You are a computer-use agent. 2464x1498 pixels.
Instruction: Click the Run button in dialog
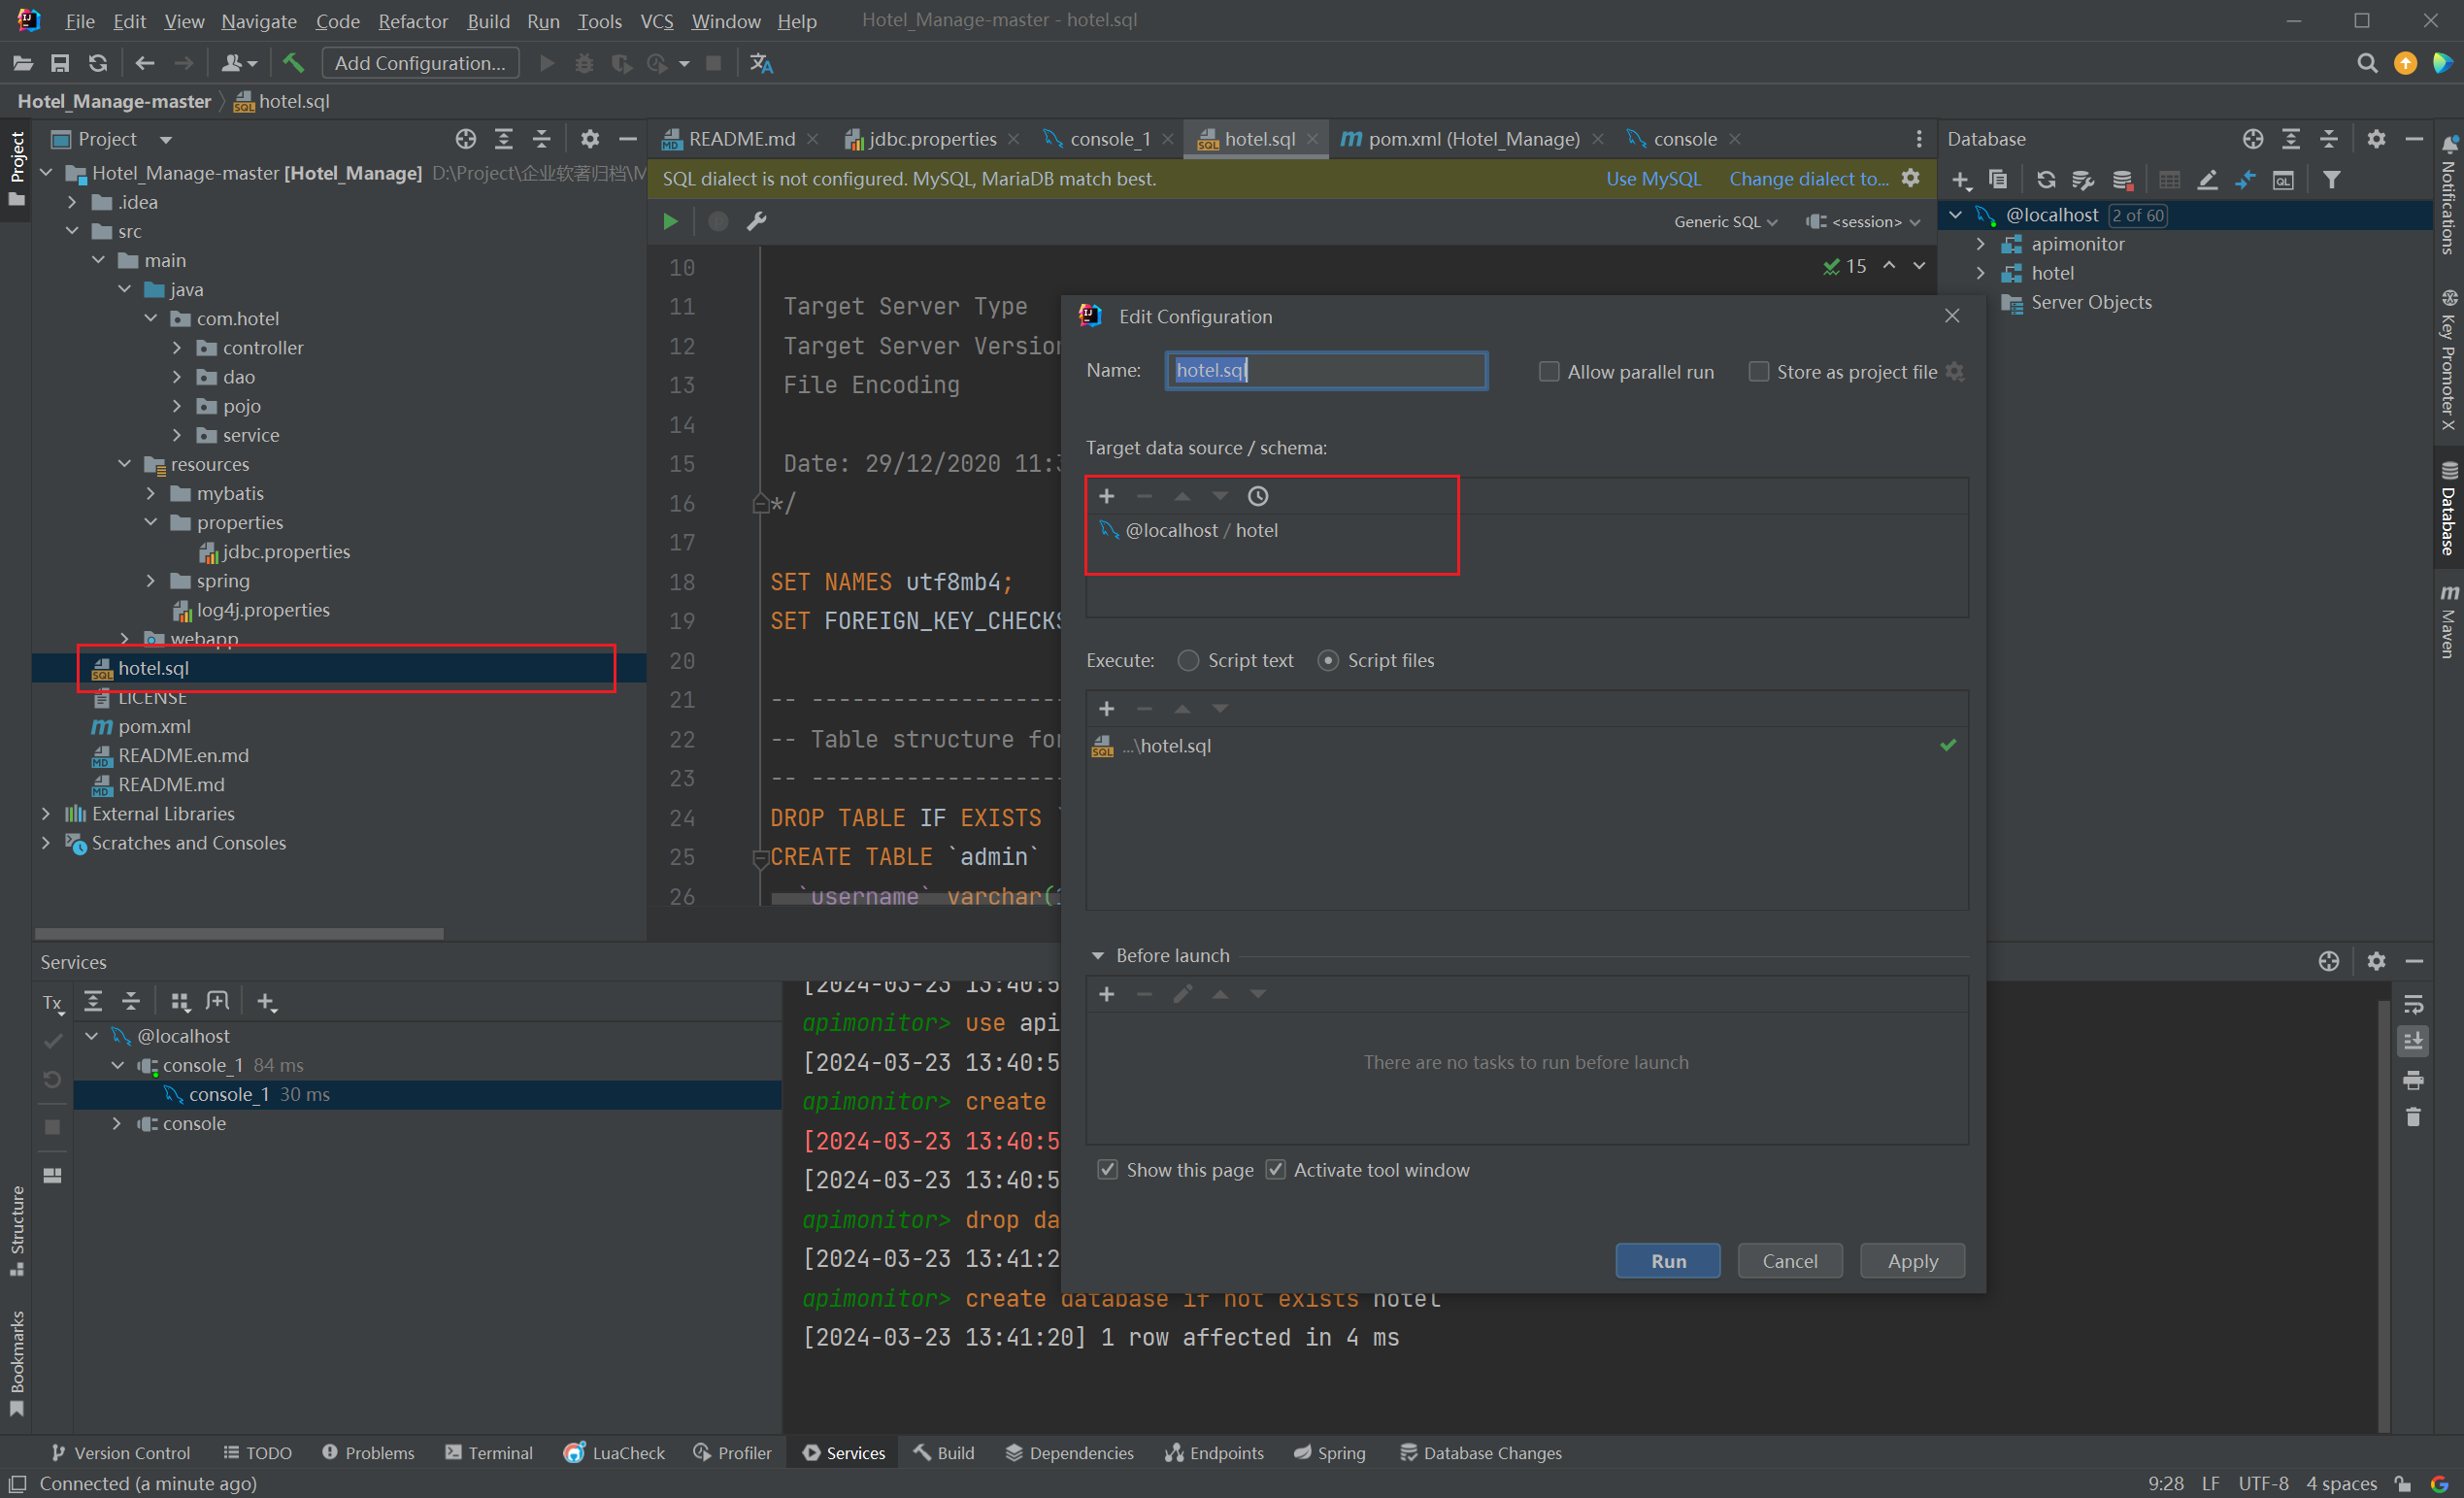[x=1668, y=1261]
